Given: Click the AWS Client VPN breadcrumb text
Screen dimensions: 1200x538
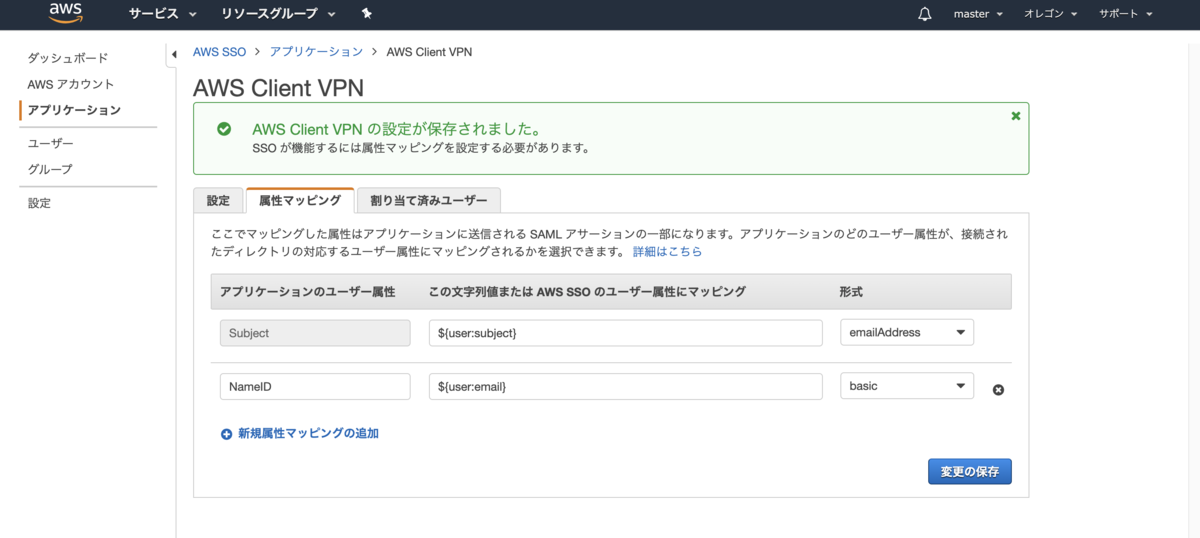Looking at the screenshot, I should pos(429,52).
